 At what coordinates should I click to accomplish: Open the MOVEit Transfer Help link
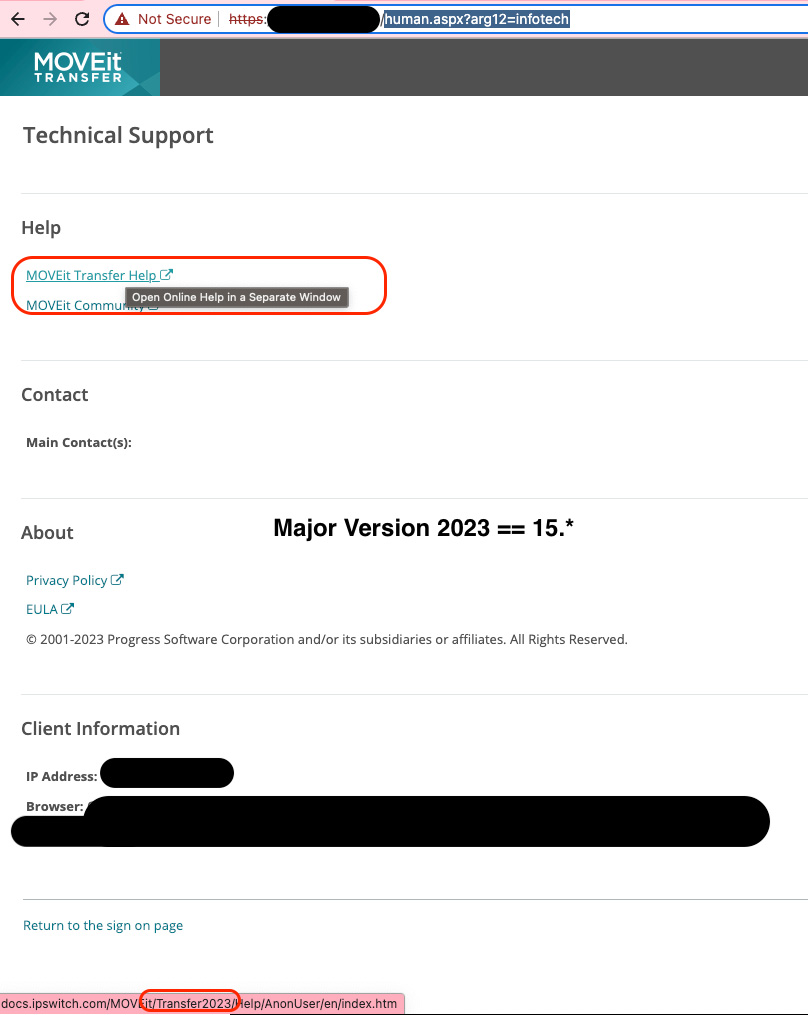tap(91, 275)
